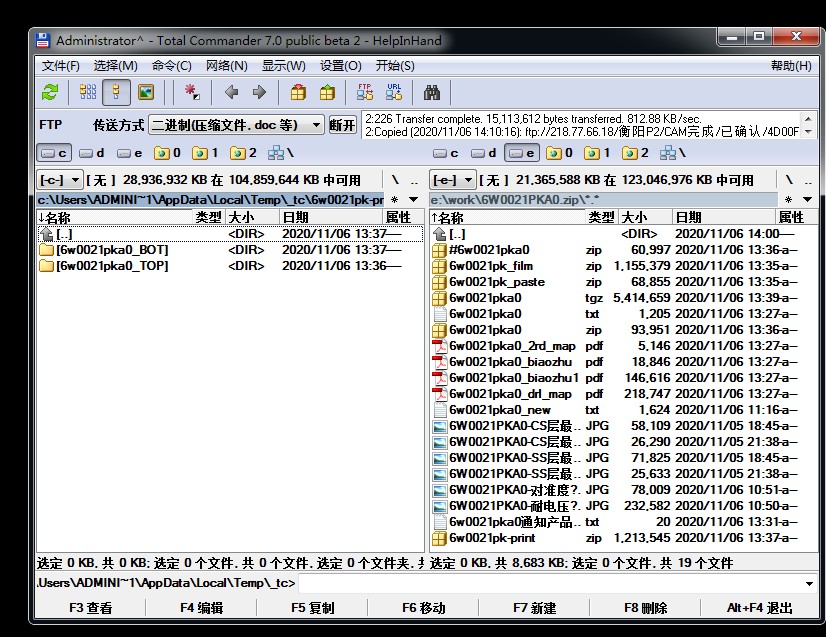826x637 pixels.
Task: Select the full details view icon
Action: coord(116,93)
